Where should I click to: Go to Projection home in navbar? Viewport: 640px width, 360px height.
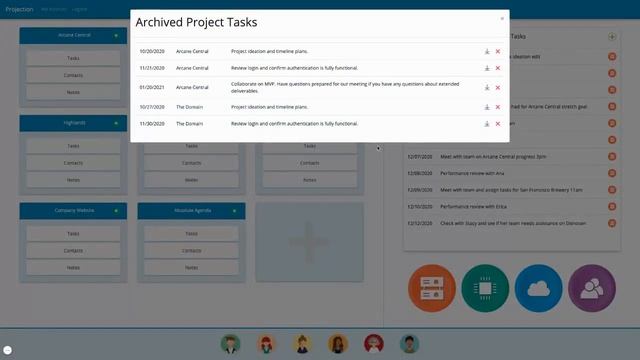click(x=19, y=9)
